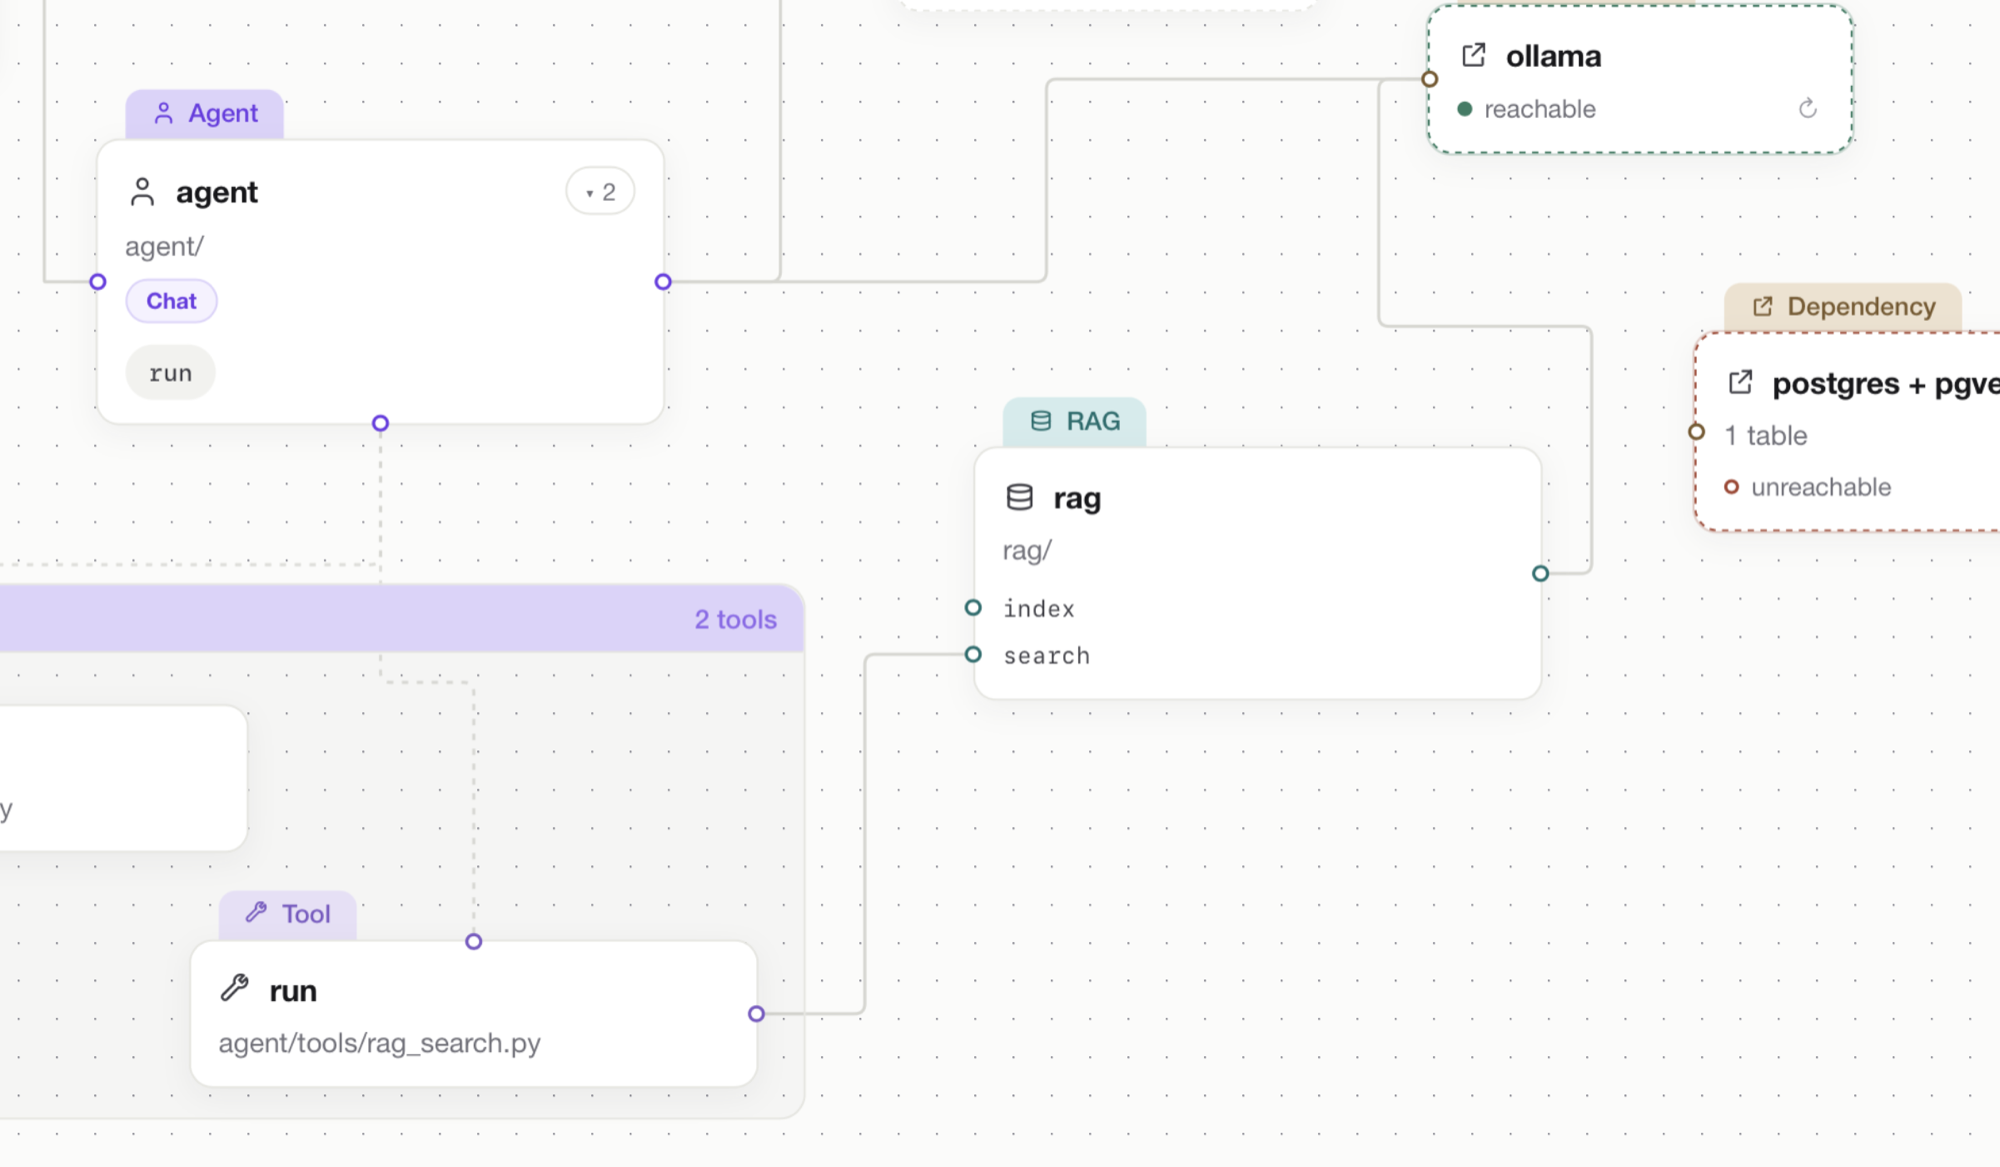Viewport: 2000px width, 1167px height.
Task: Click the index method label in rag
Action: click(x=1039, y=608)
